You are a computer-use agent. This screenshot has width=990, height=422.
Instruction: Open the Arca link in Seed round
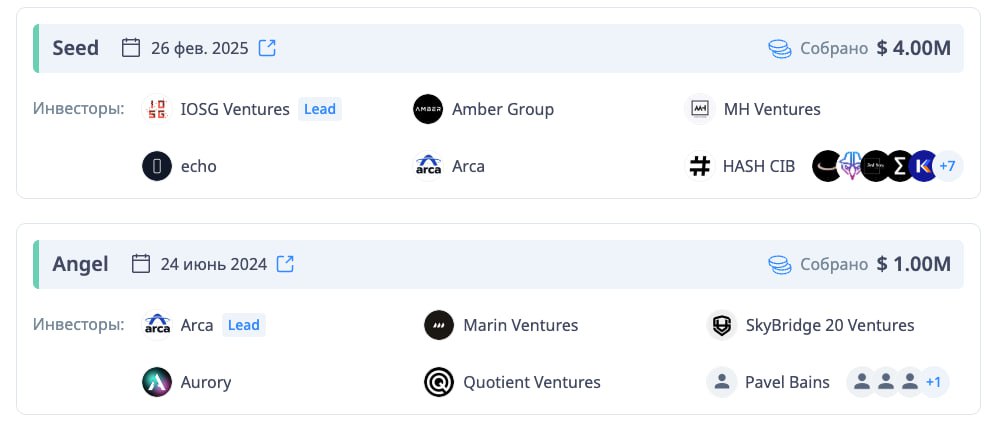468,166
